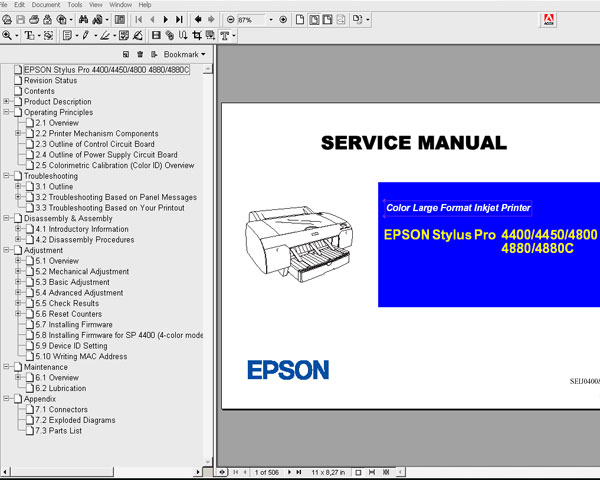Select the Link tool chain icon
This screenshot has height=480, width=600.
tap(170, 36)
